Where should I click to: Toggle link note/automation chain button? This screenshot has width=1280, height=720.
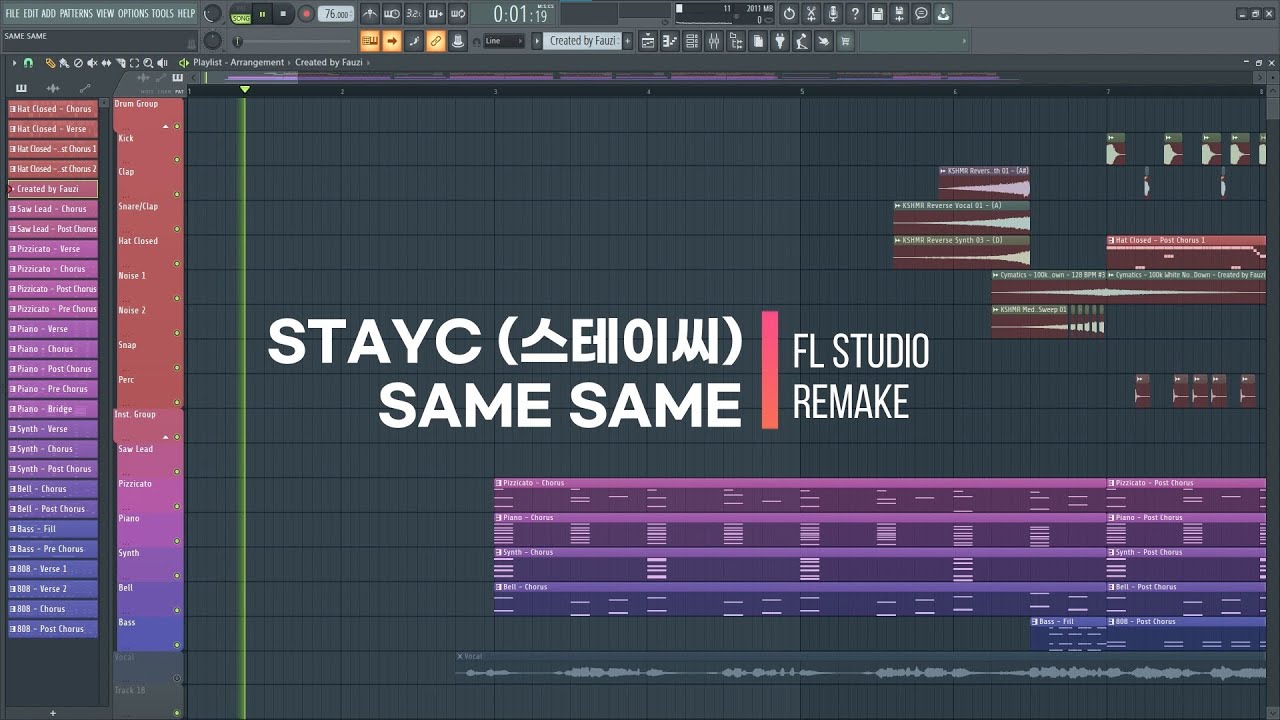[x=436, y=41]
